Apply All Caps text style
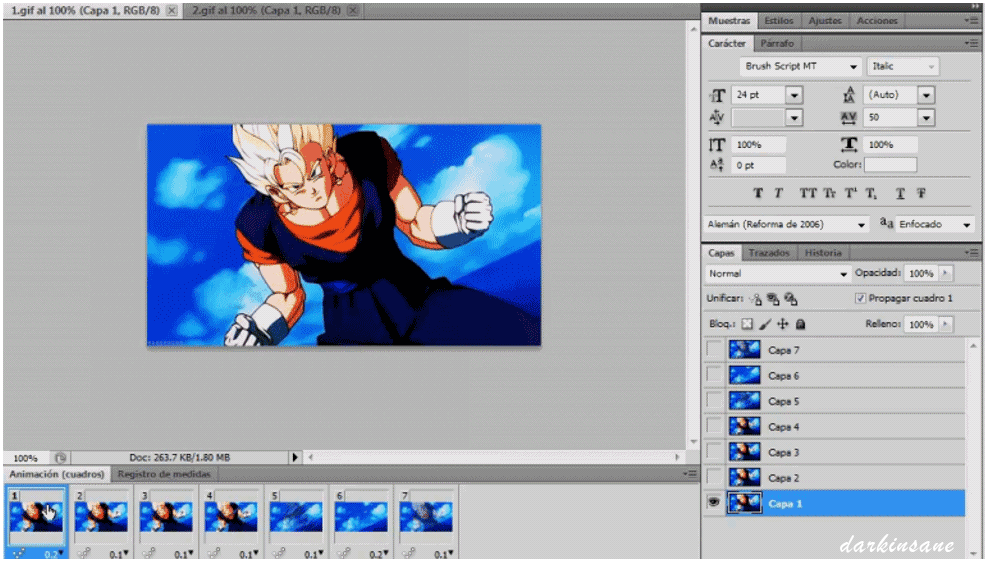The height and width of the screenshot is (562, 988). [x=808, y=193]
